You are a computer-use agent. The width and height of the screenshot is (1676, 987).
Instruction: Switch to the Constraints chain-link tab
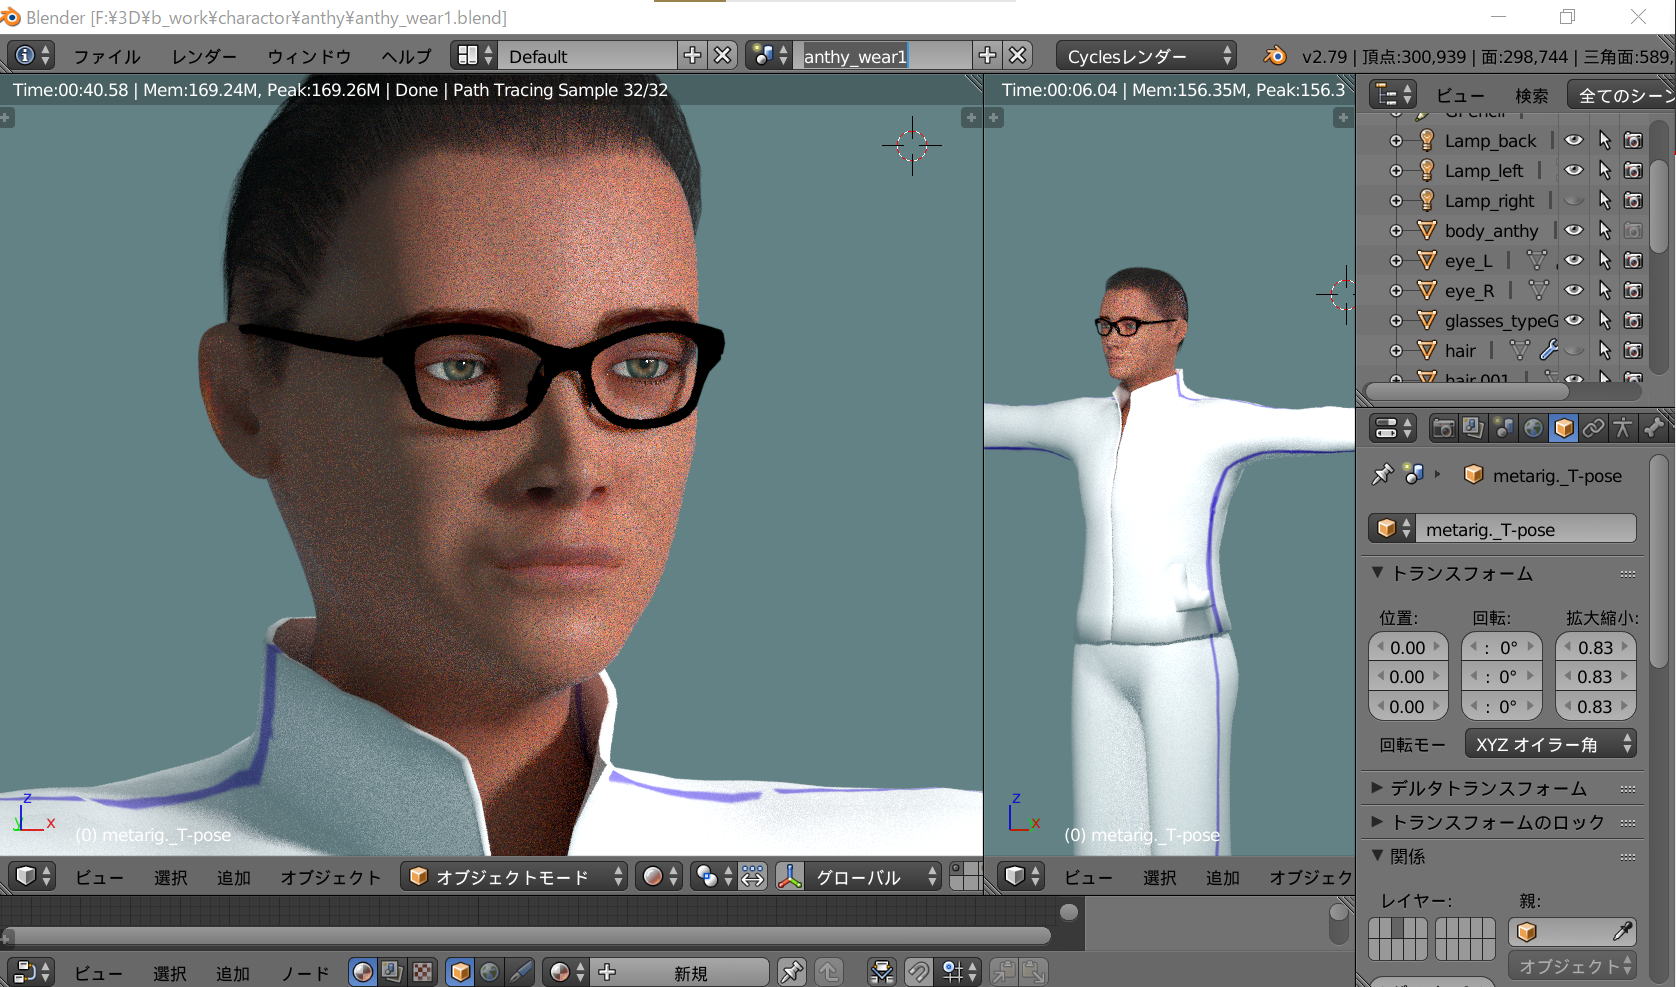click(x=1593, y=429)
